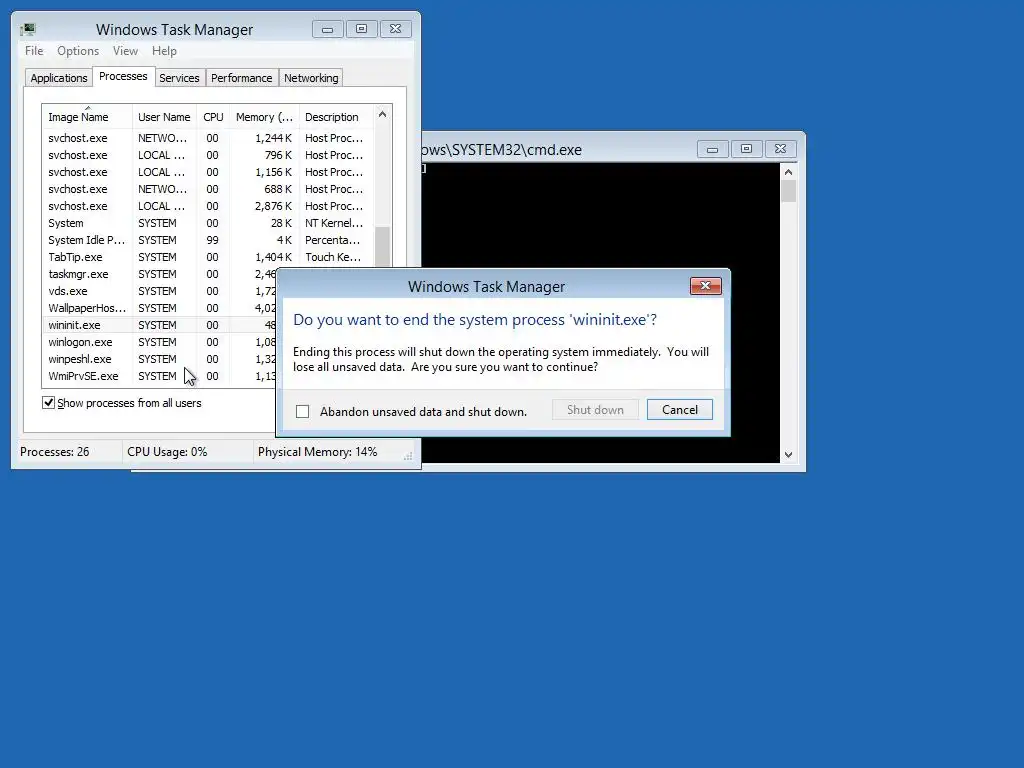Image resolution: width=1024 pixels, height=768 pixels.
Task: Select the System process row
Action: (x=208, y=223)
